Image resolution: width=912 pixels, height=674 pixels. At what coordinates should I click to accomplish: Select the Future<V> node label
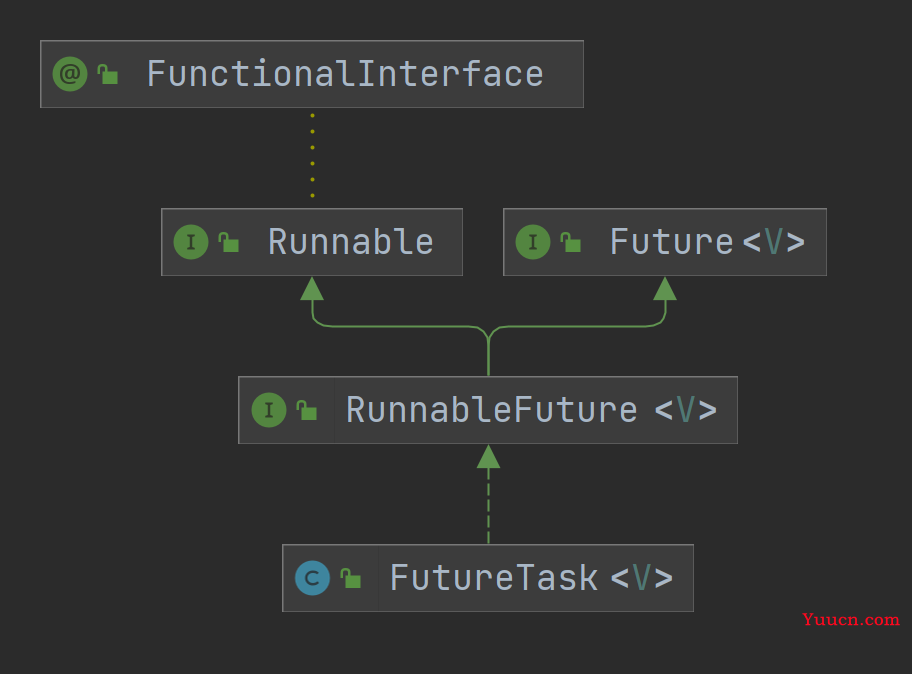pyautogui.click(x=707, y=242)
